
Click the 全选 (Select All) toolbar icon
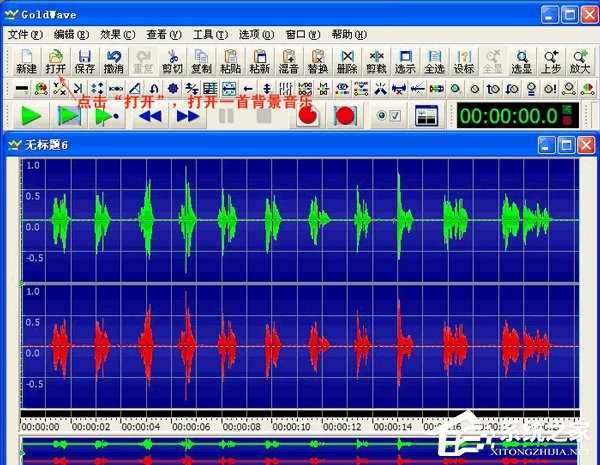tap(434, 61)
